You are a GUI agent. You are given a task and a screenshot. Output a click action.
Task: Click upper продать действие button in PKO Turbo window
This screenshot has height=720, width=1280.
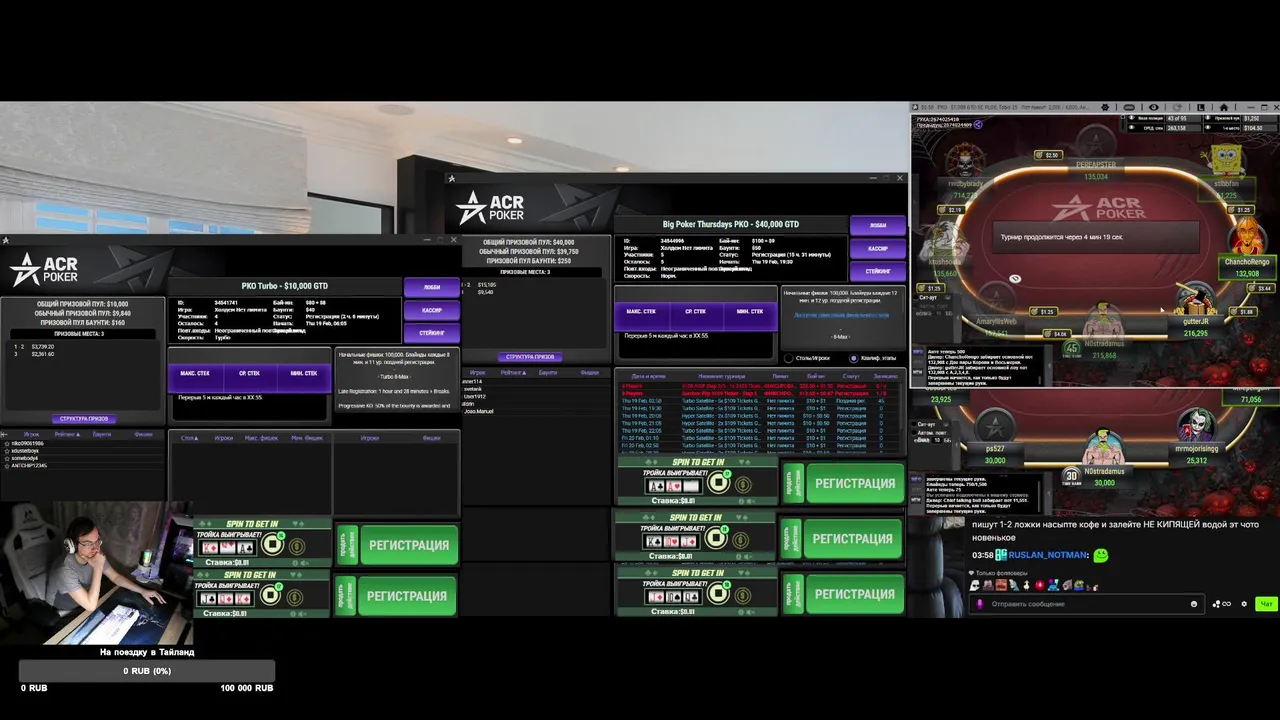(347, 545)
